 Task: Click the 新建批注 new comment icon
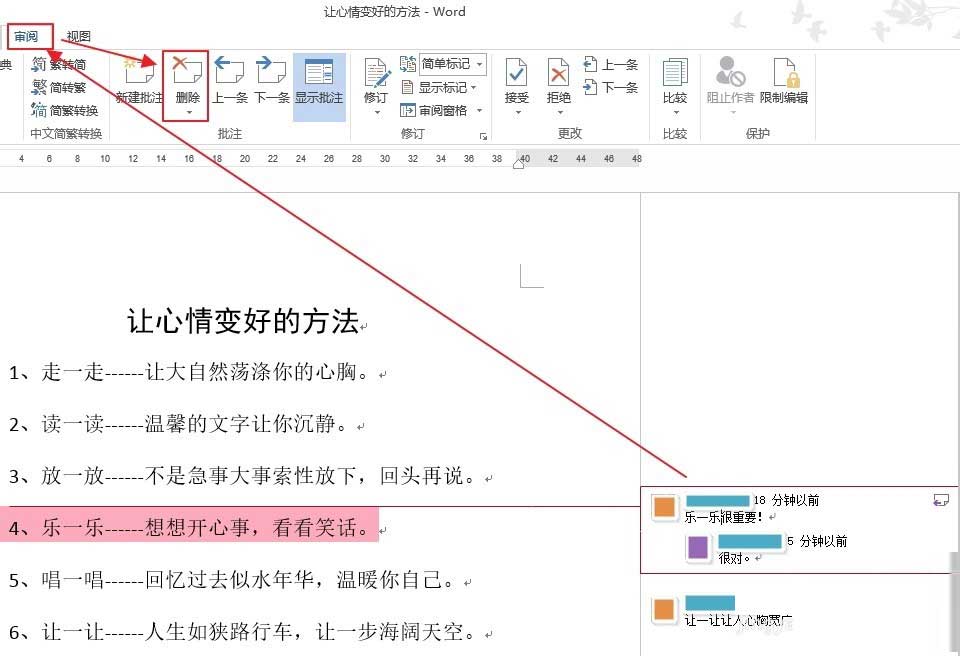pyautogui.click(x=139, y=71)
